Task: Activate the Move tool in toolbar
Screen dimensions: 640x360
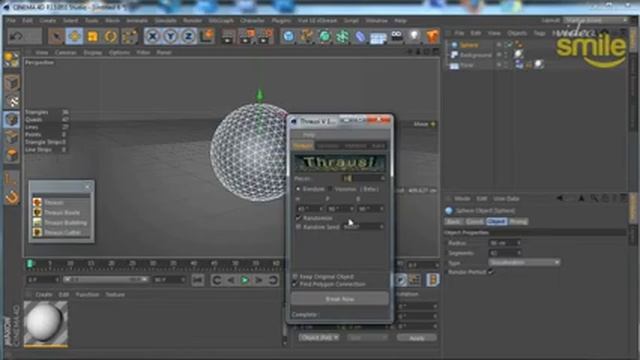Action: point(74,37)
